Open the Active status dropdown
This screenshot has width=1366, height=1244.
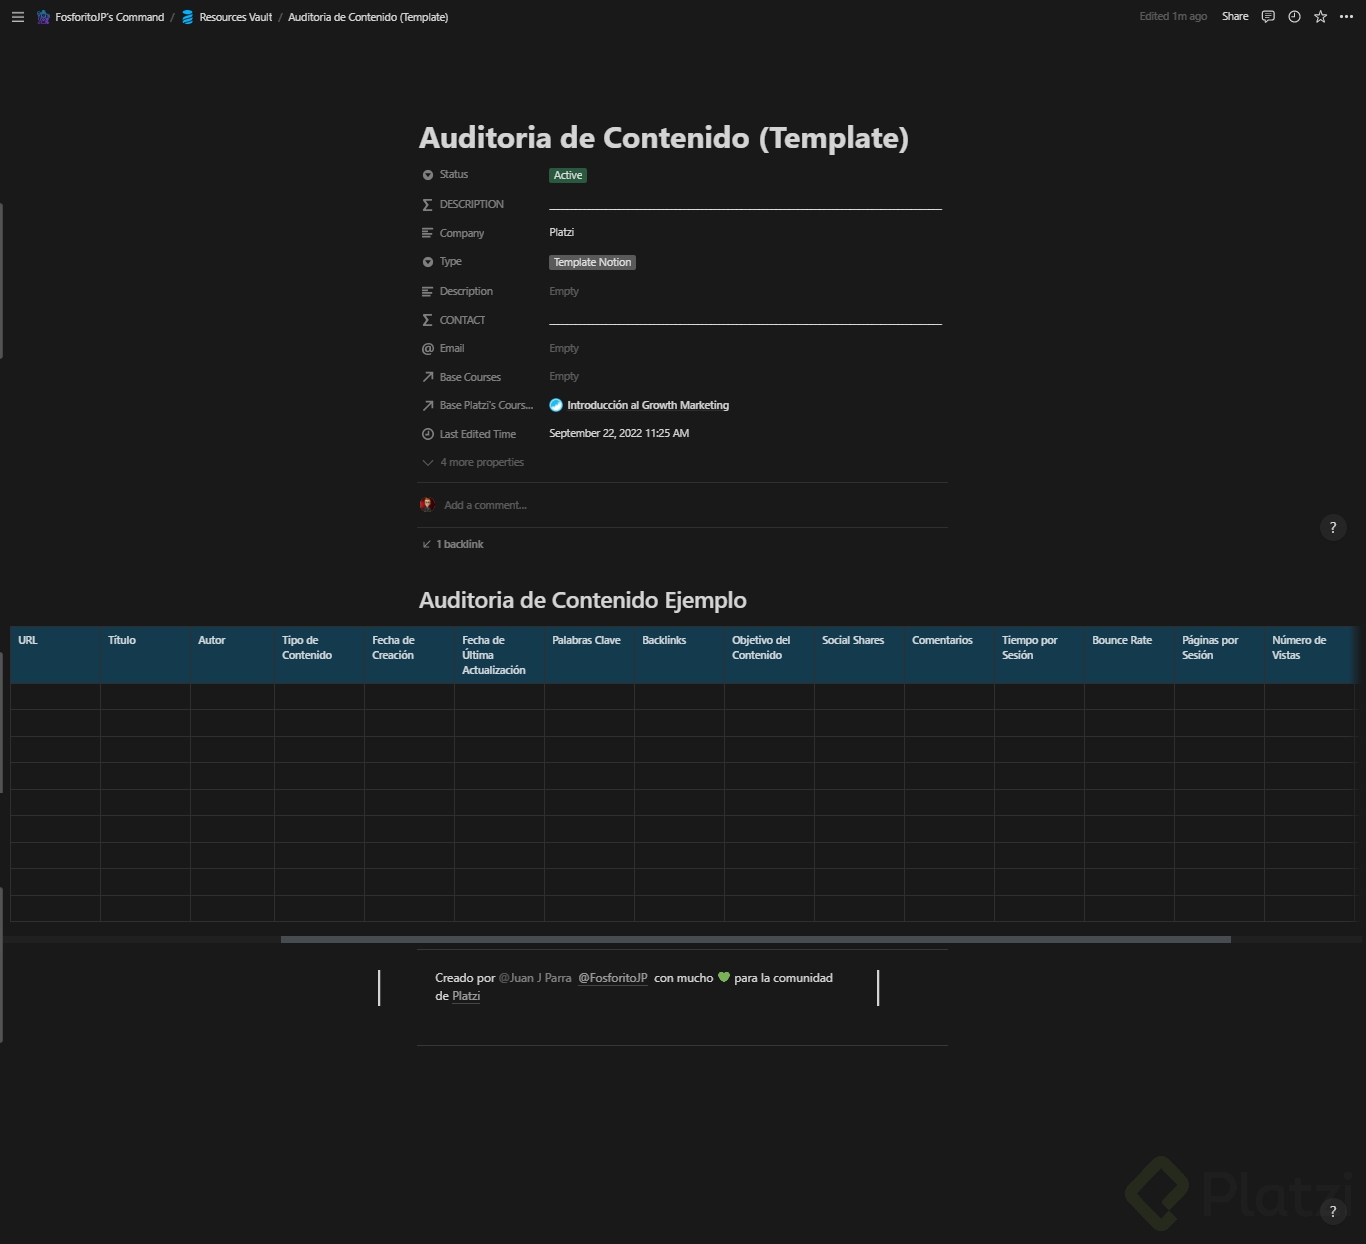568,175
